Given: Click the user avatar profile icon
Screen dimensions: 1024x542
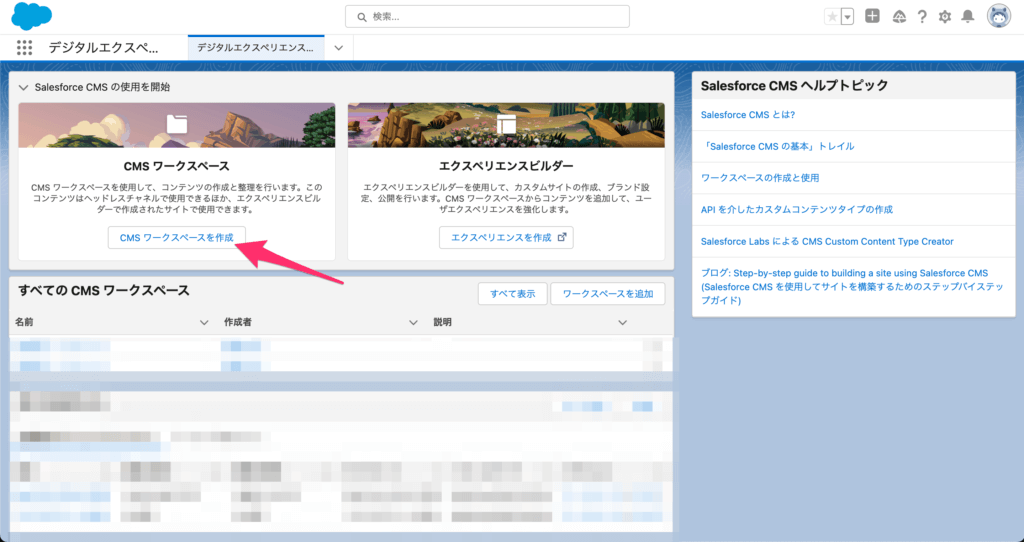Looking at the screenshot, I should point(998,16).
